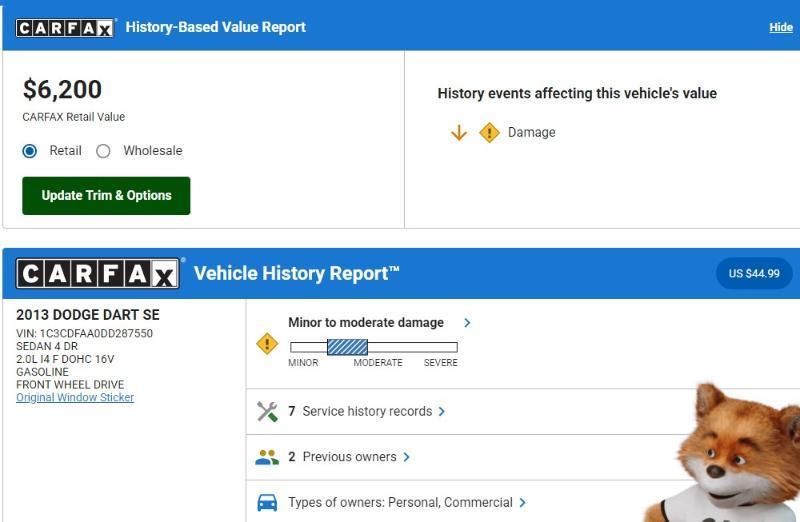The width and height of the screenshot is (800, 522).
Task: Click the 7 Service history records text
Action: pos(360,411)
